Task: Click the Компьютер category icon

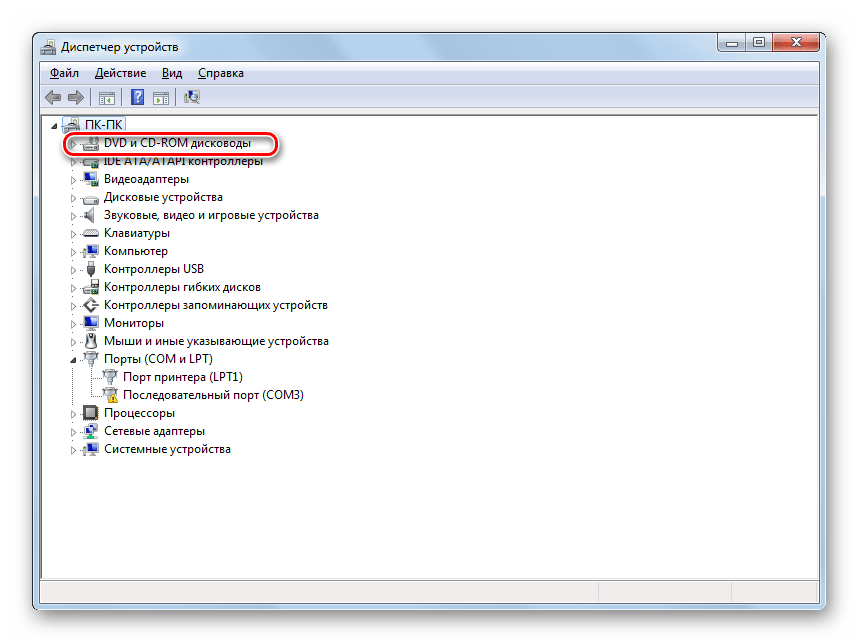Action: pos(90,251)
